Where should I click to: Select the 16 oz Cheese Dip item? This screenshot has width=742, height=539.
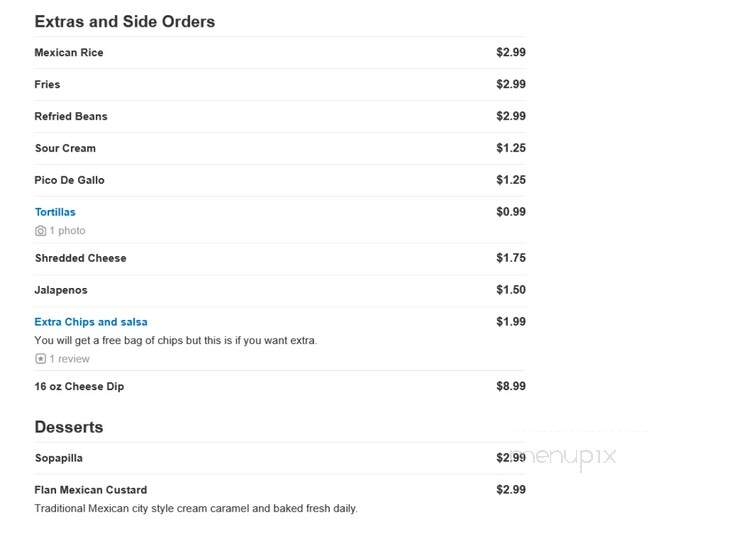[x=79, y=386]
